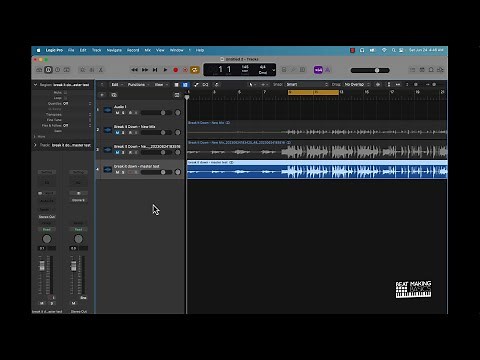Click the master test track waveform icon

click(x=108, y=169)
